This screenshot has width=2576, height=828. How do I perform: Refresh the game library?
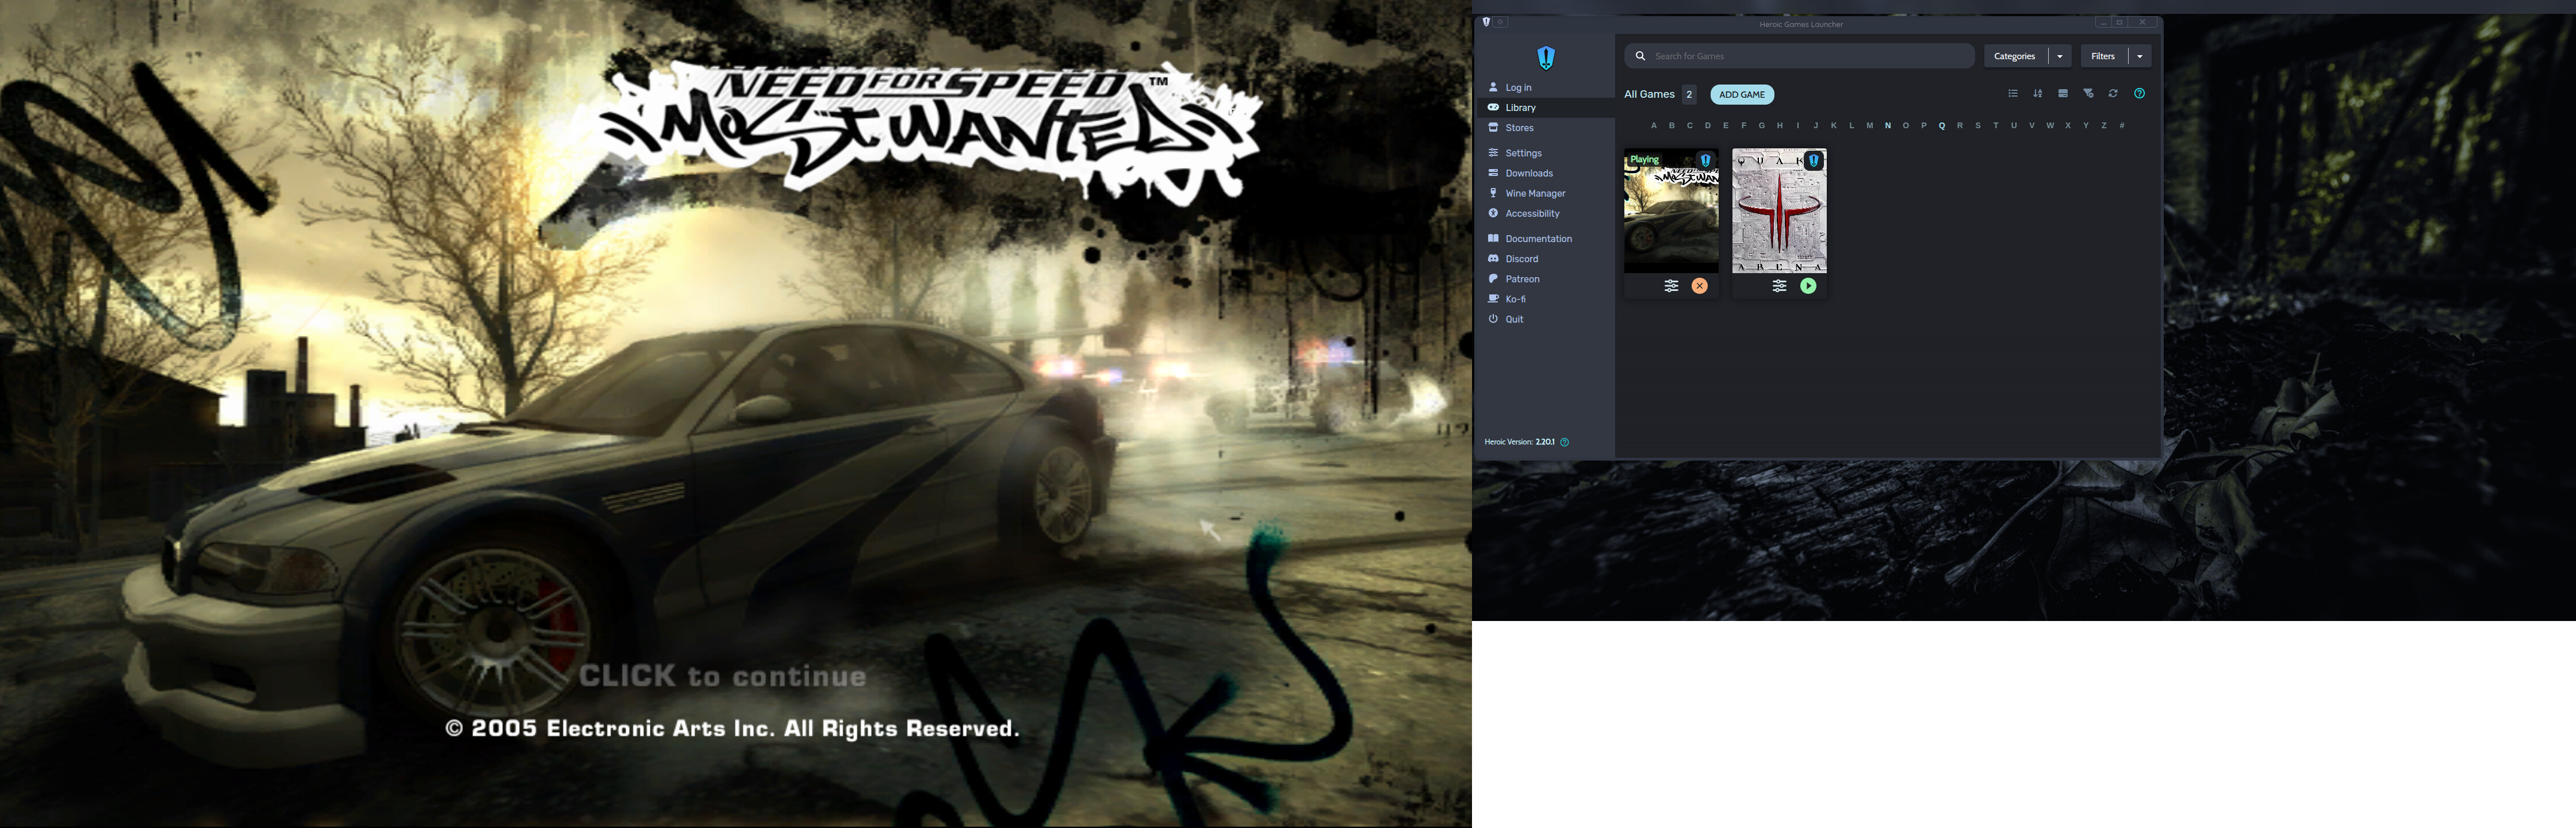[x=2113, y=94]
